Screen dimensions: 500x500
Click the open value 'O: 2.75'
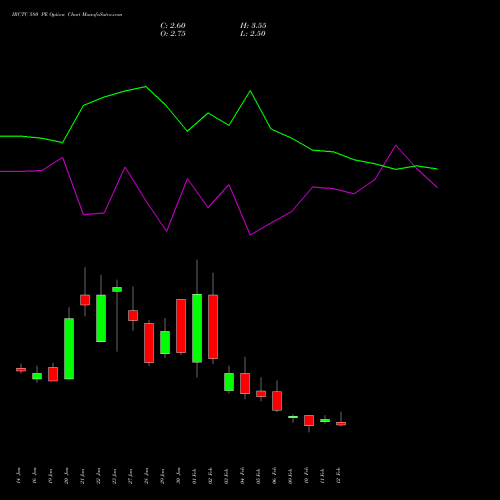click(173, 34)
